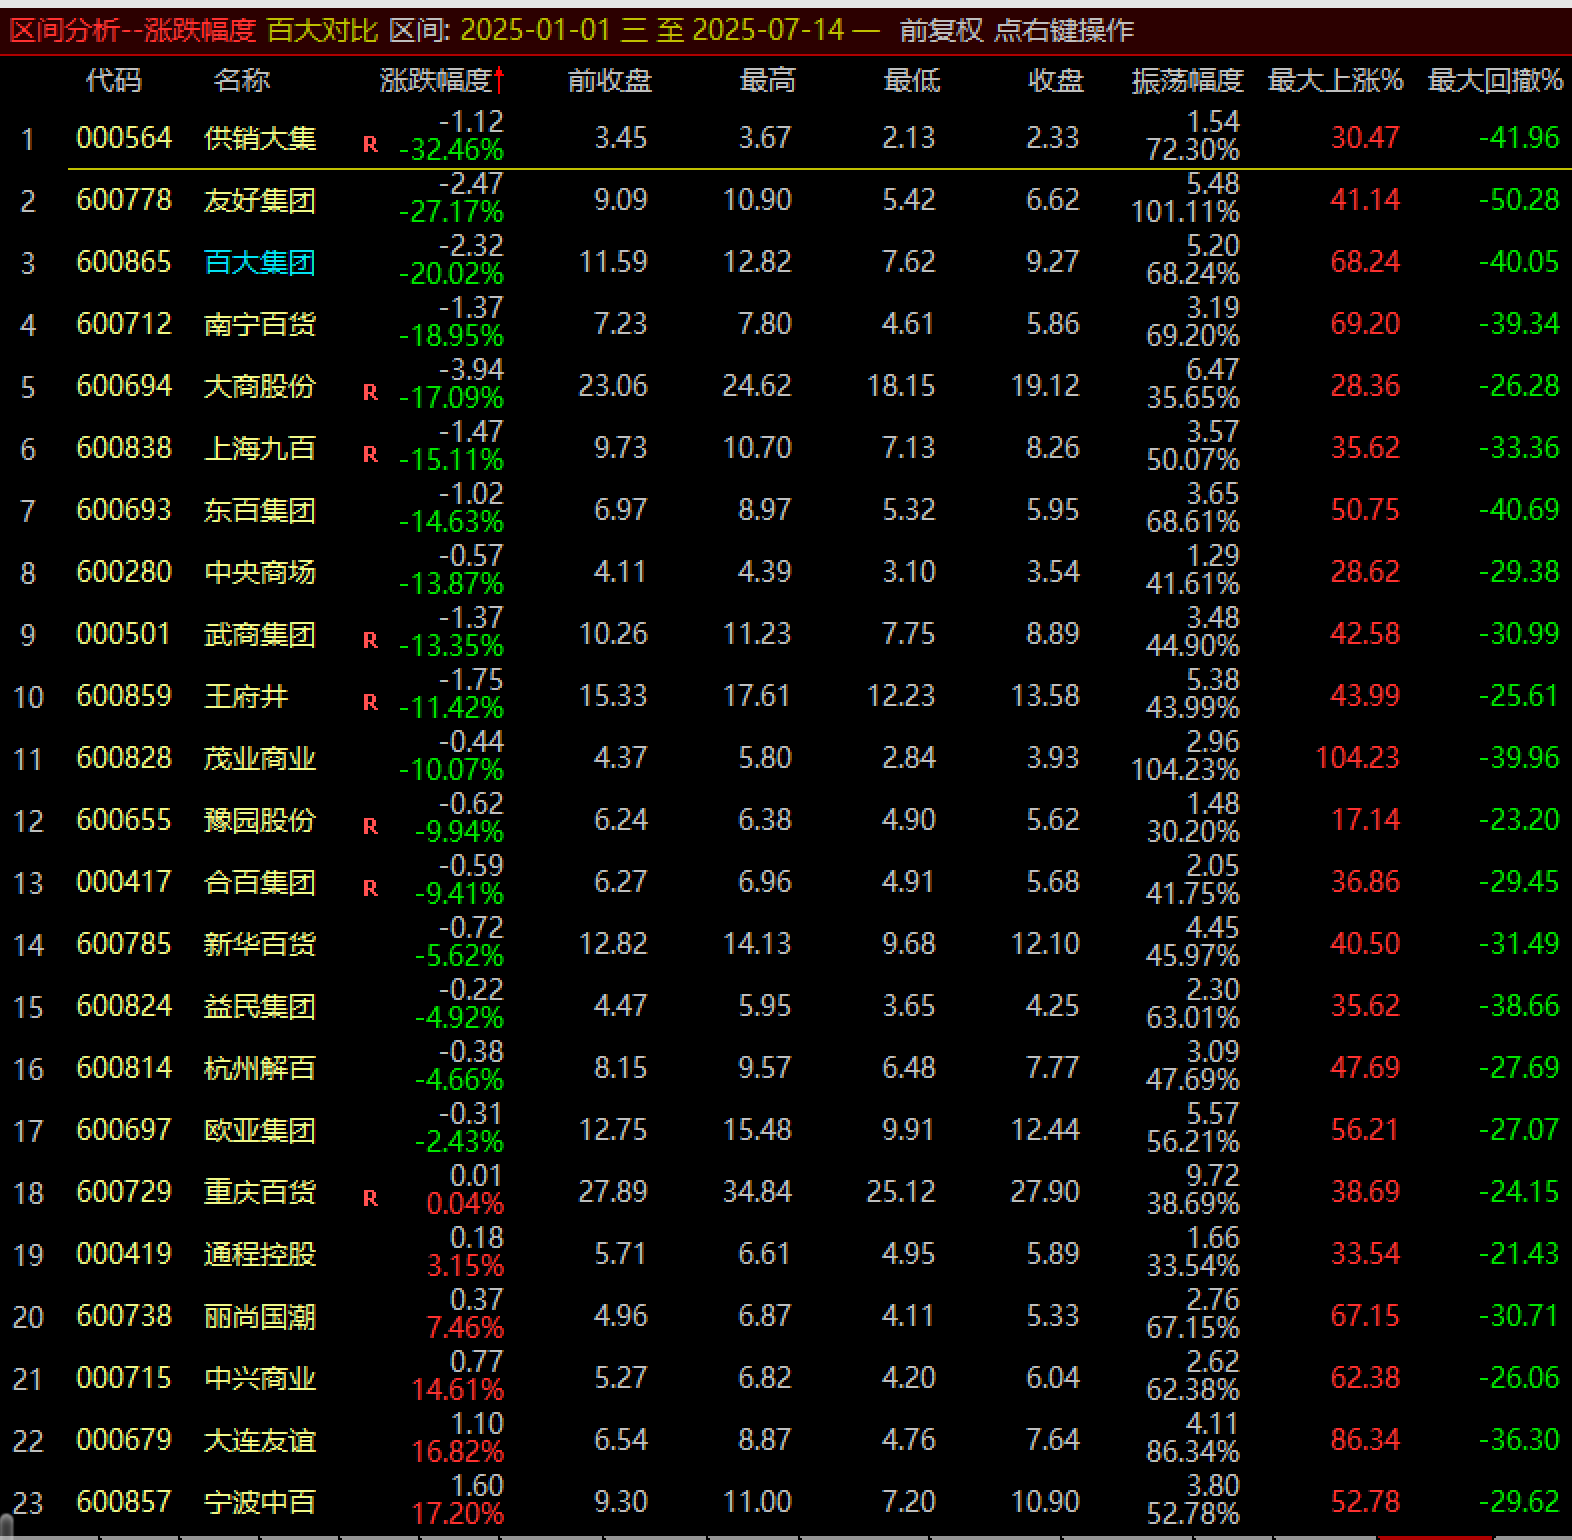Click previous close 23.06

(613, 386)
